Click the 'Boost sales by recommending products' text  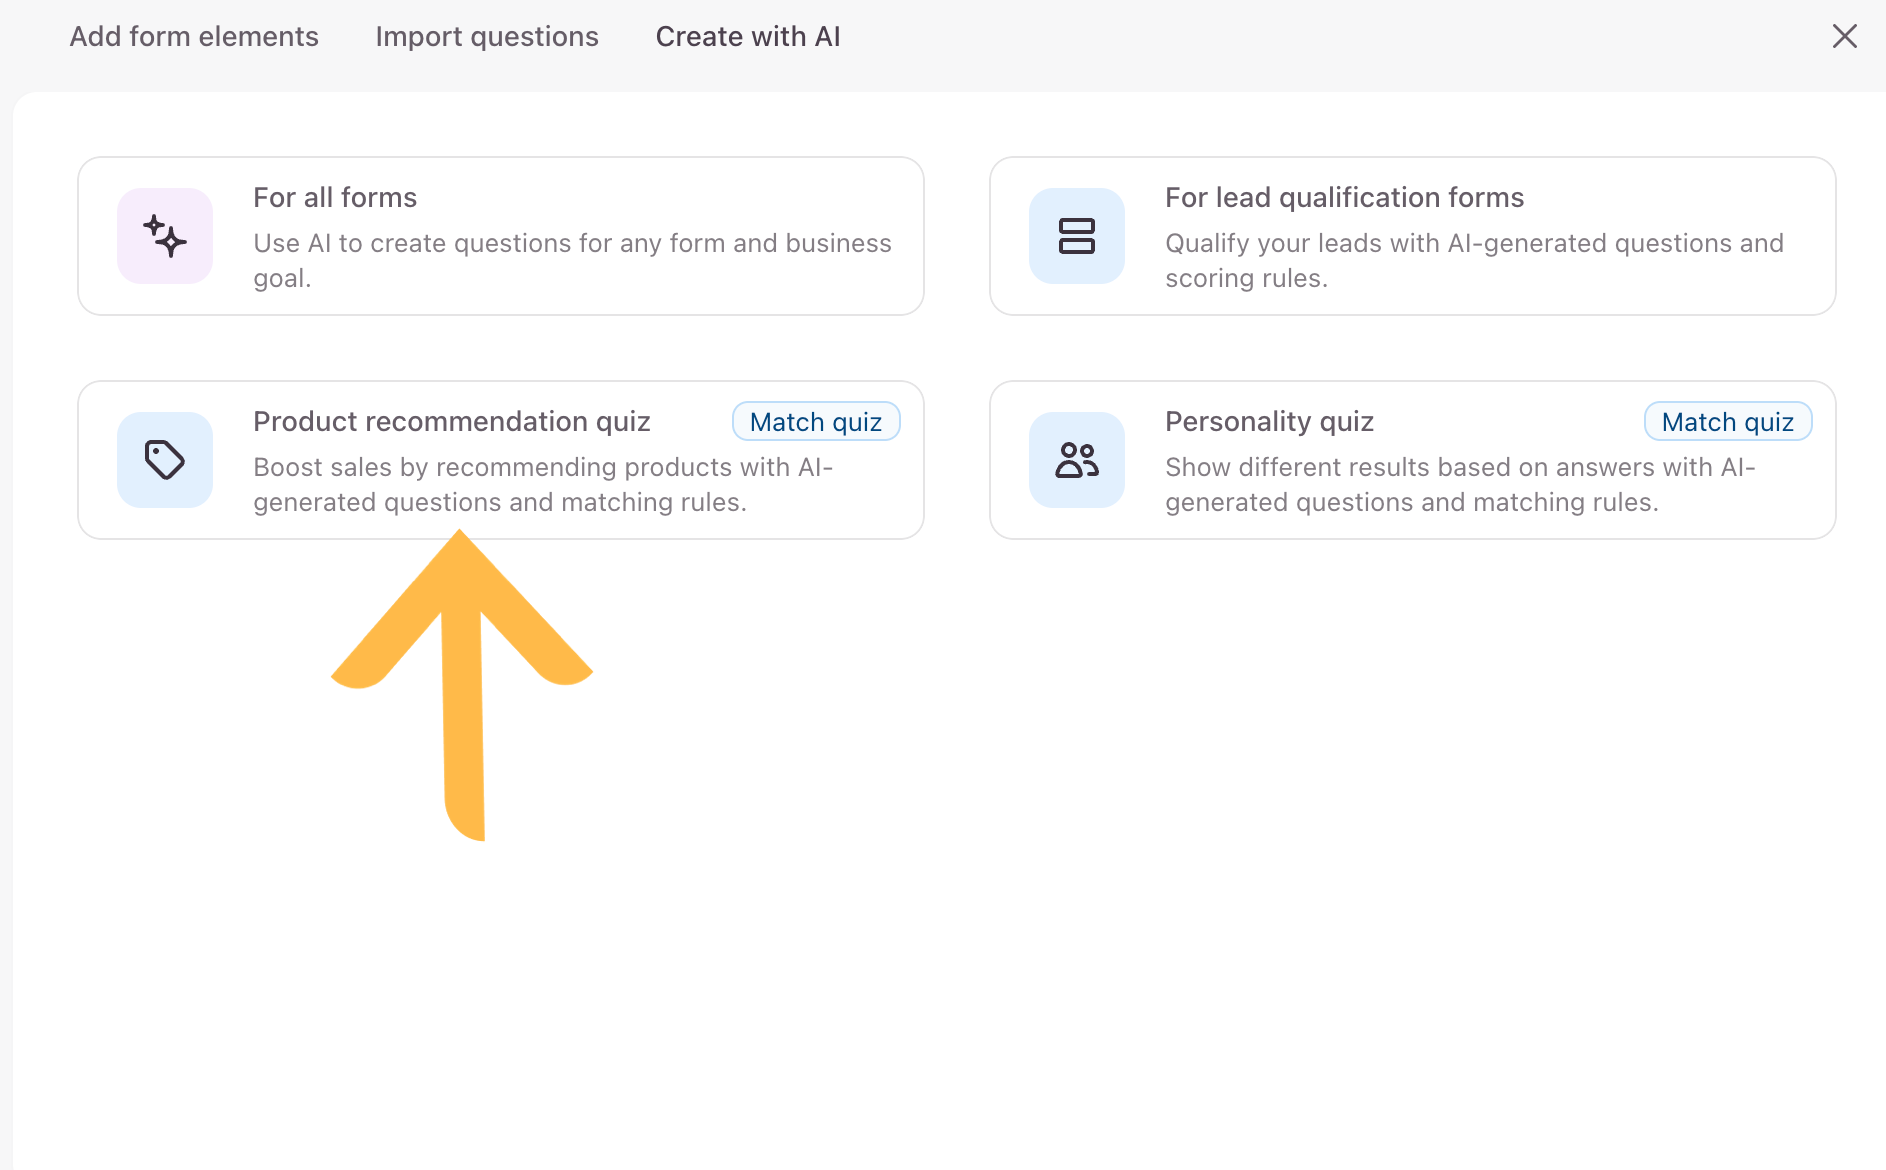[543, 484]
